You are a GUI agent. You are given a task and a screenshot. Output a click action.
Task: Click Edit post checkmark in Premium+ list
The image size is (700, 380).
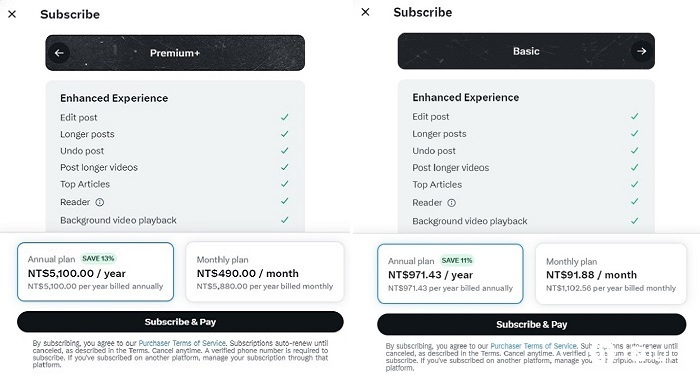point(284,117)
